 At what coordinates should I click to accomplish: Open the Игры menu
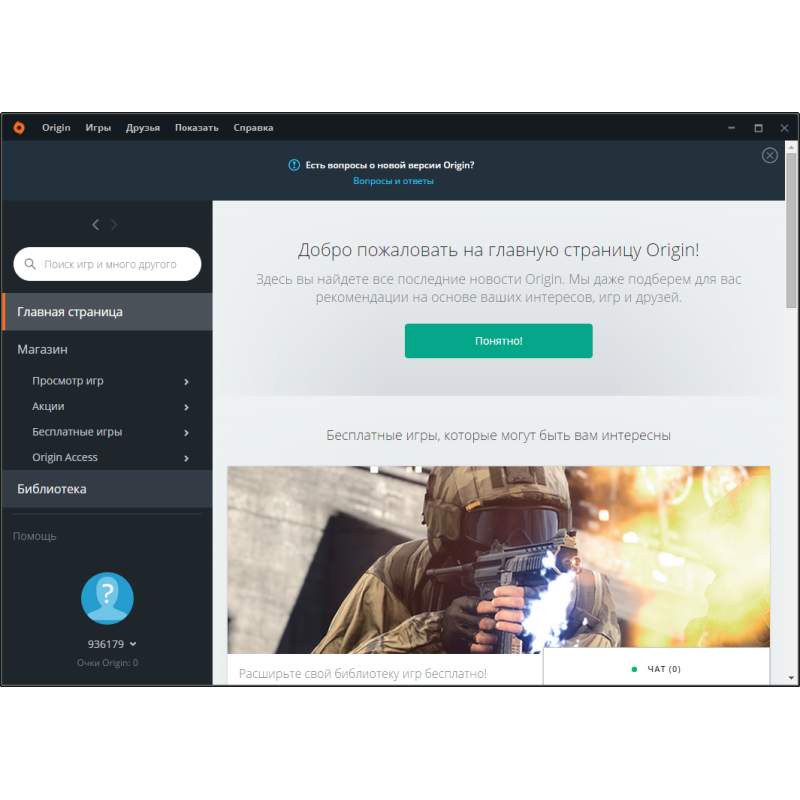98,128
